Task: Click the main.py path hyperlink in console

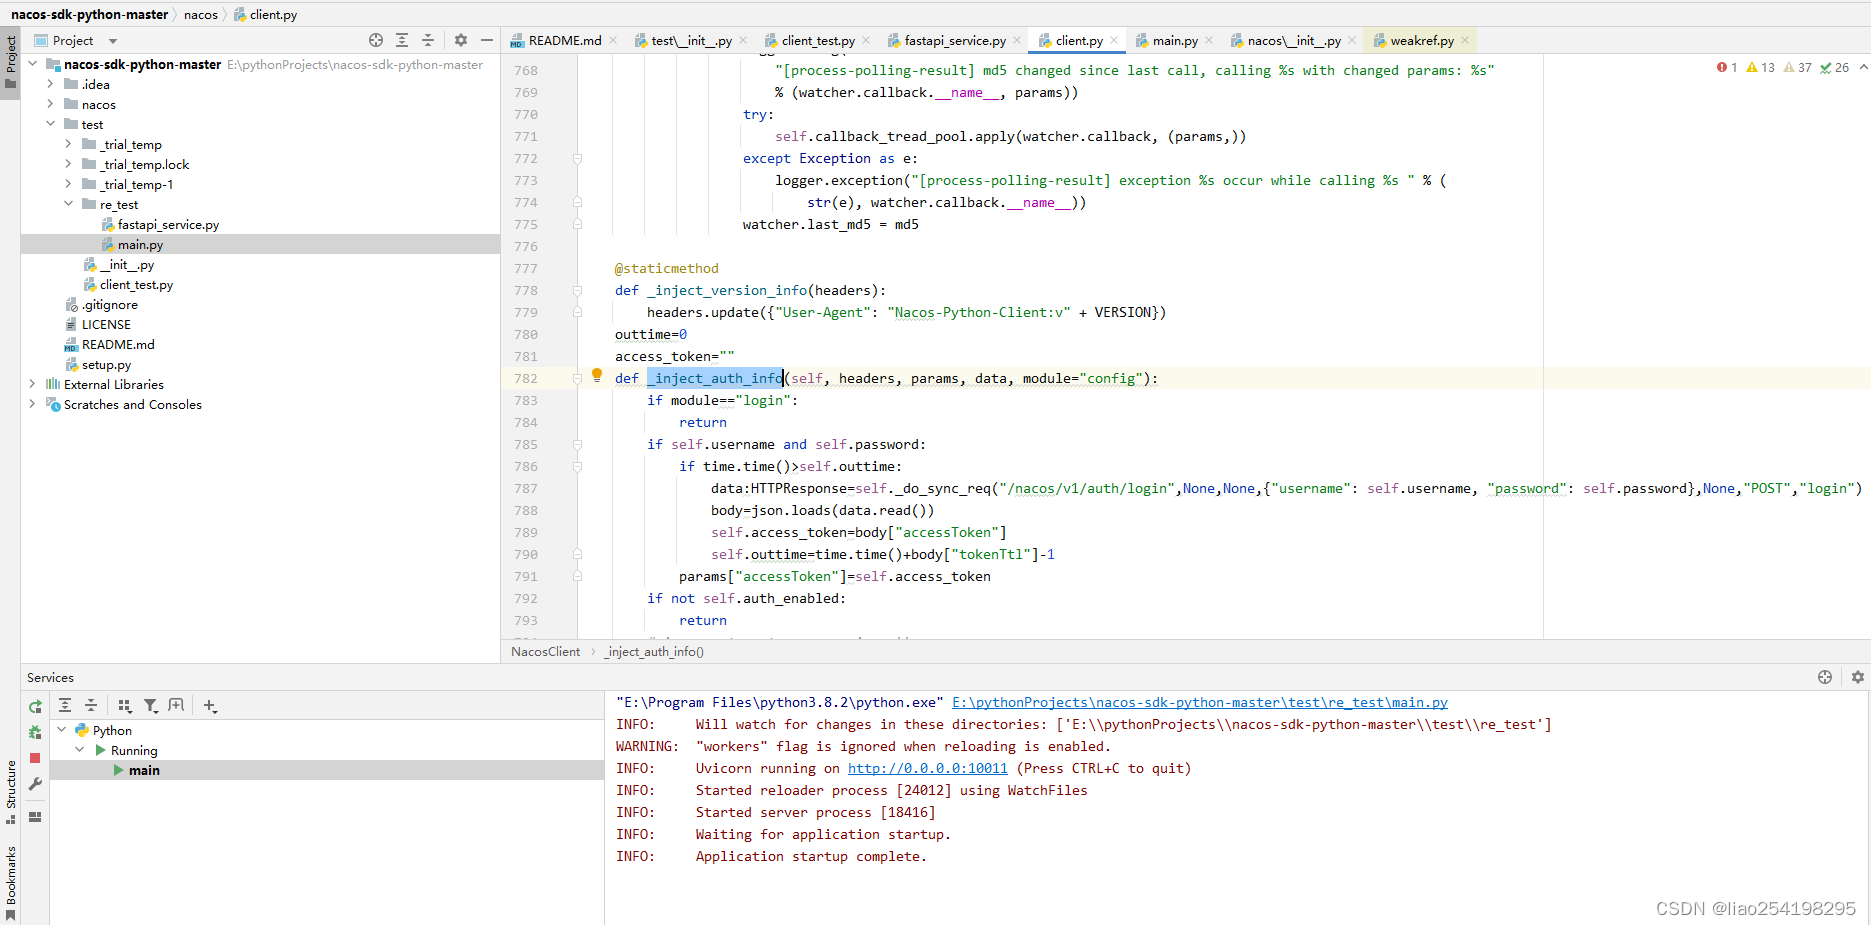Action: [1199, 702]
